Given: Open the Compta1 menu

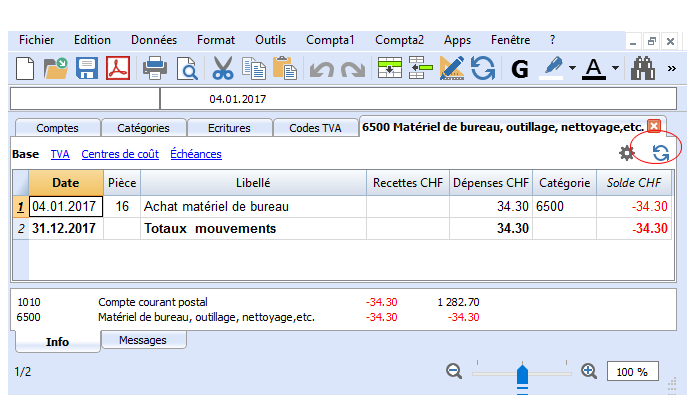Looking at the screenshot, I should (330, 40).
